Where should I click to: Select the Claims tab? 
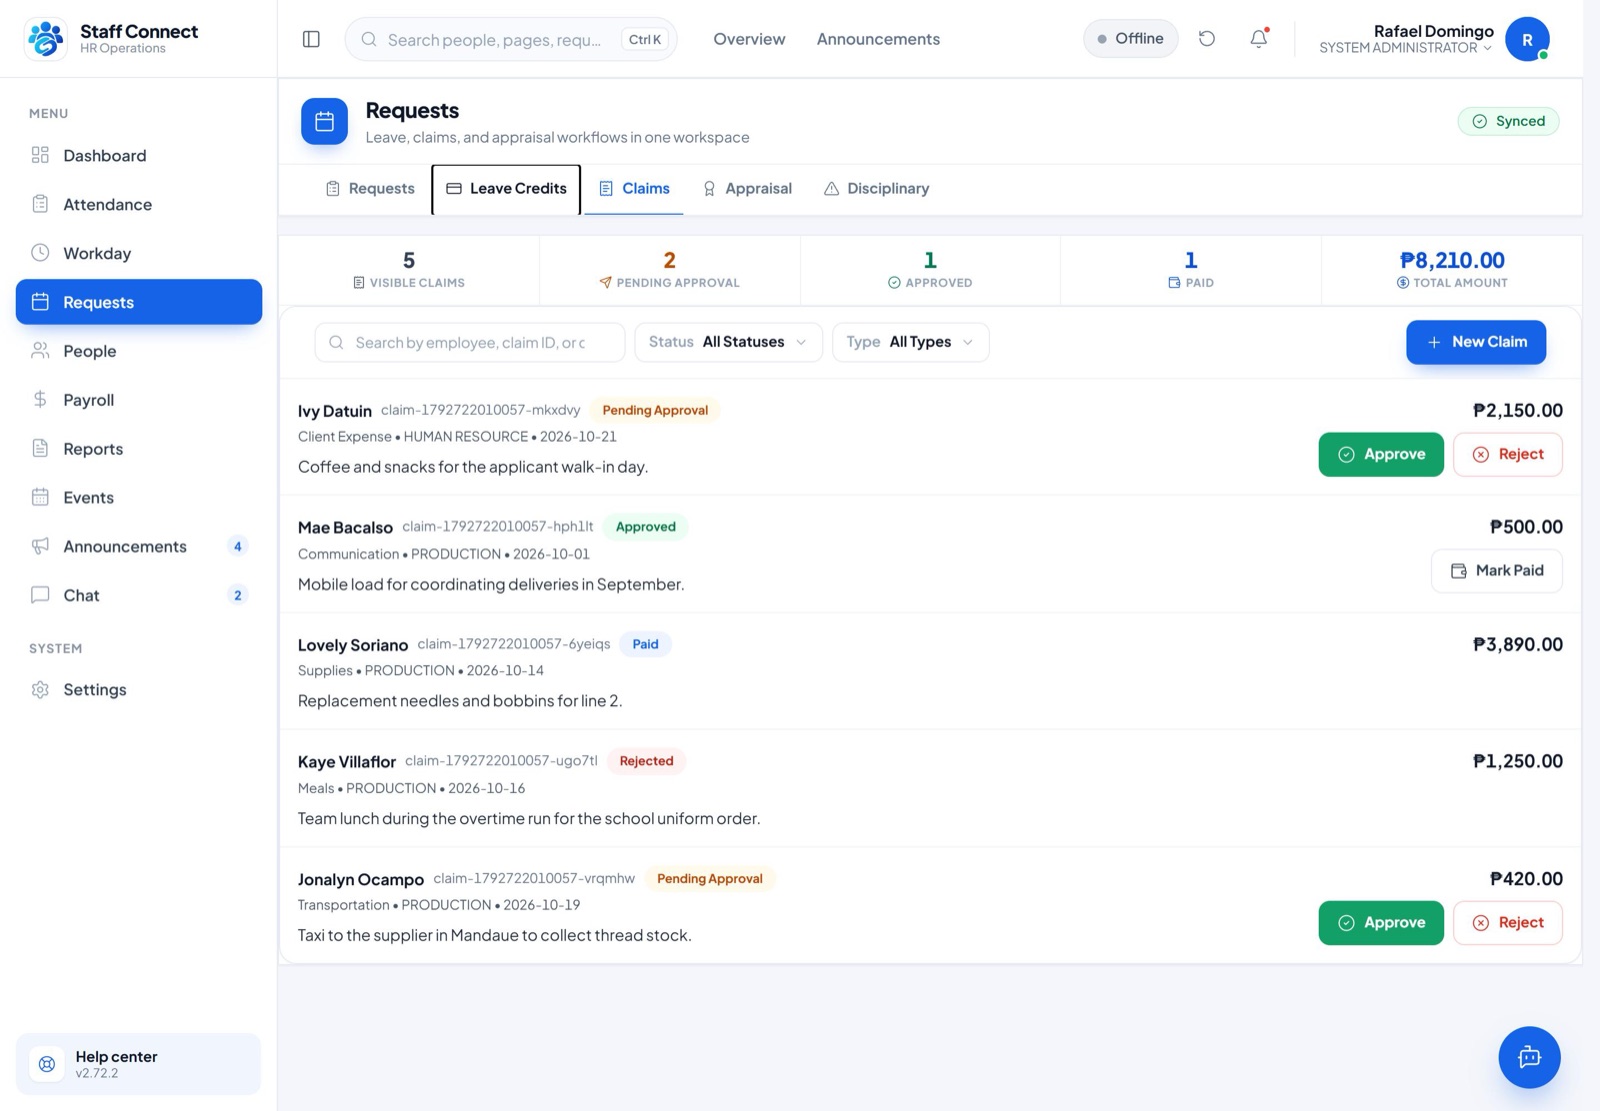(x=634, y=189)
